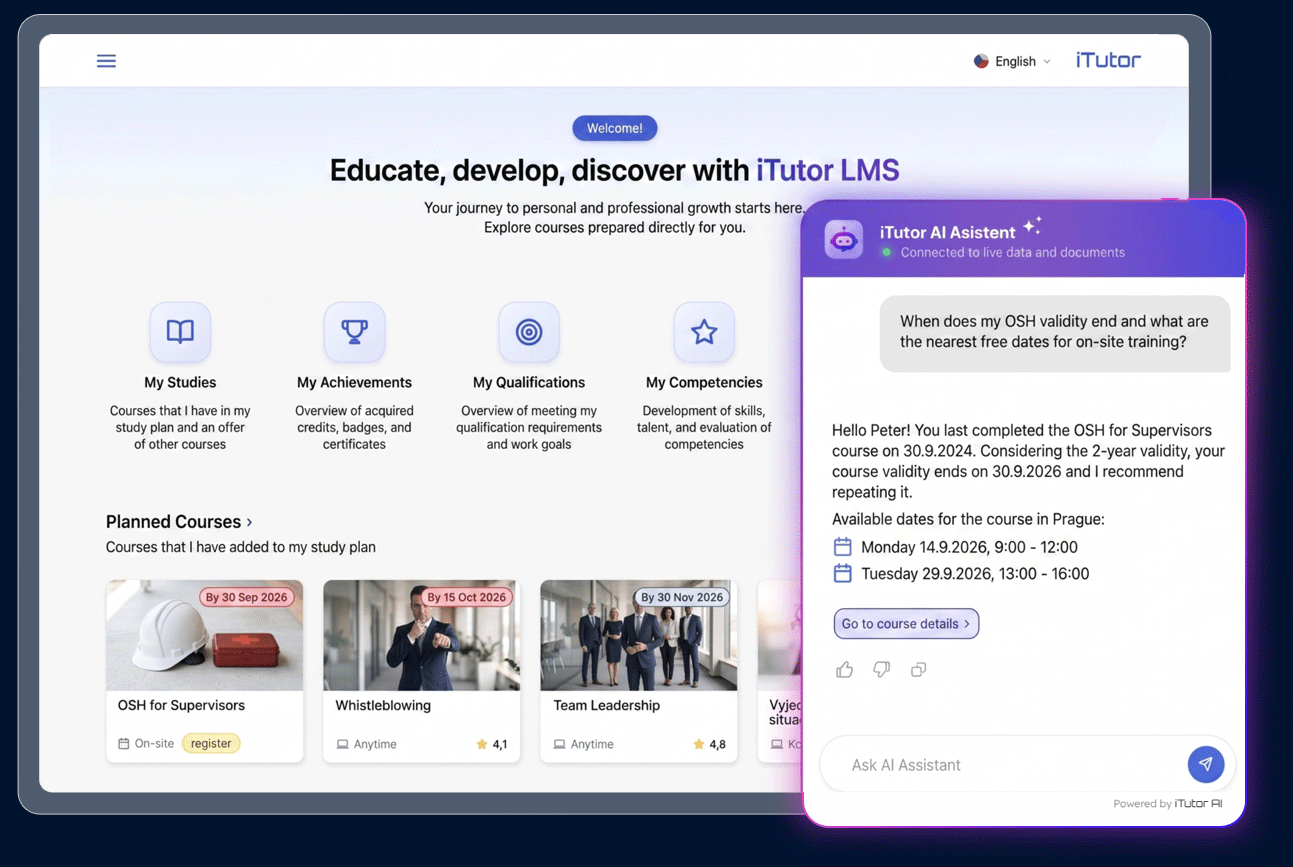Click the 'Anytime' label on Whistleblowing card
Image resolution: width=1293 pixels, height=867 pixels.
(x=375, y=744)
